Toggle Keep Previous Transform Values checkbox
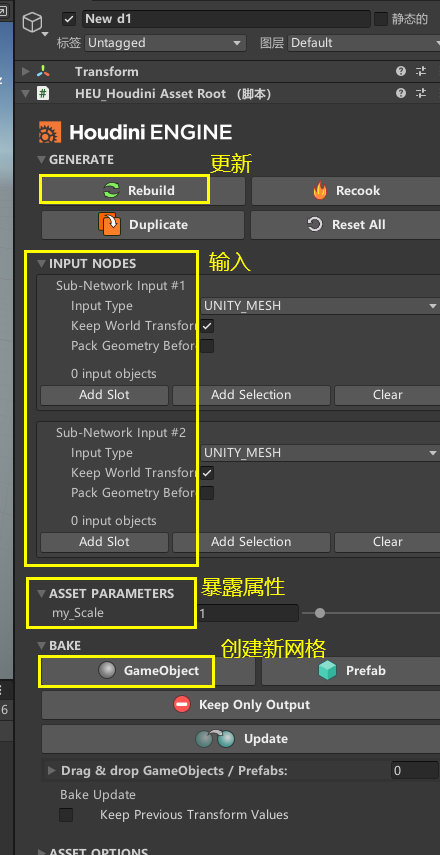The height and width of the screenshot is (855, 440). click(67, 815)
